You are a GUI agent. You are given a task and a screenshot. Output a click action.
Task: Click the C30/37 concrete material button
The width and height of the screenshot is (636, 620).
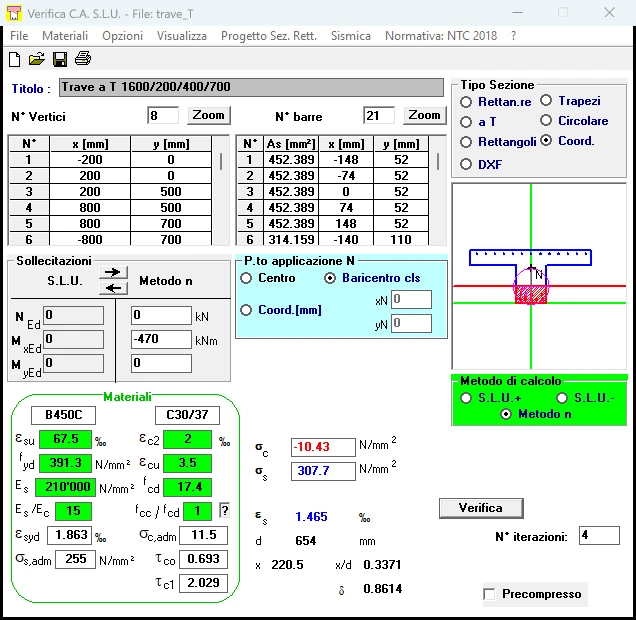(187, 415)
